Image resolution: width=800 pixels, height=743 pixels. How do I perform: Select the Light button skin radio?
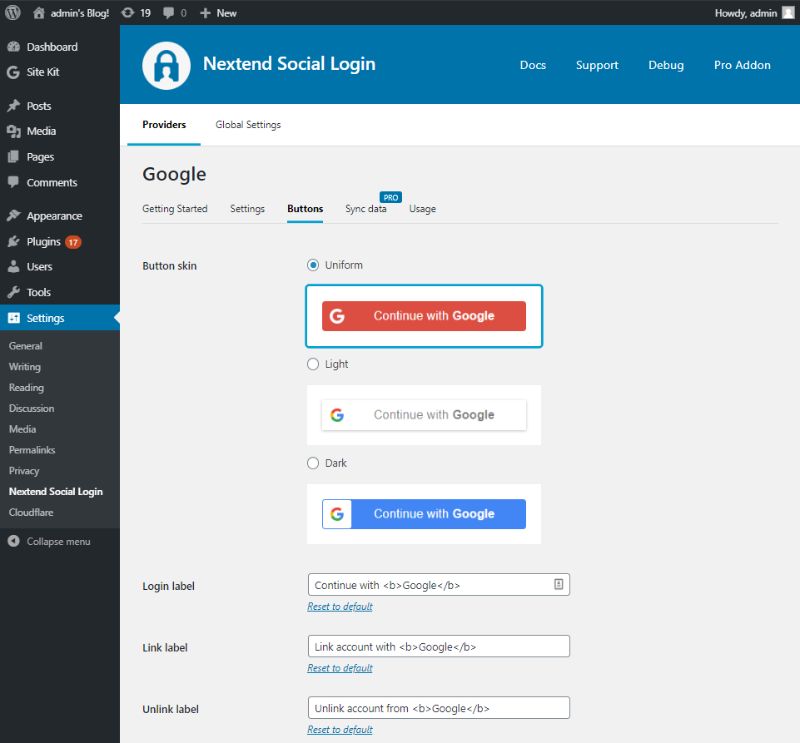313,364
